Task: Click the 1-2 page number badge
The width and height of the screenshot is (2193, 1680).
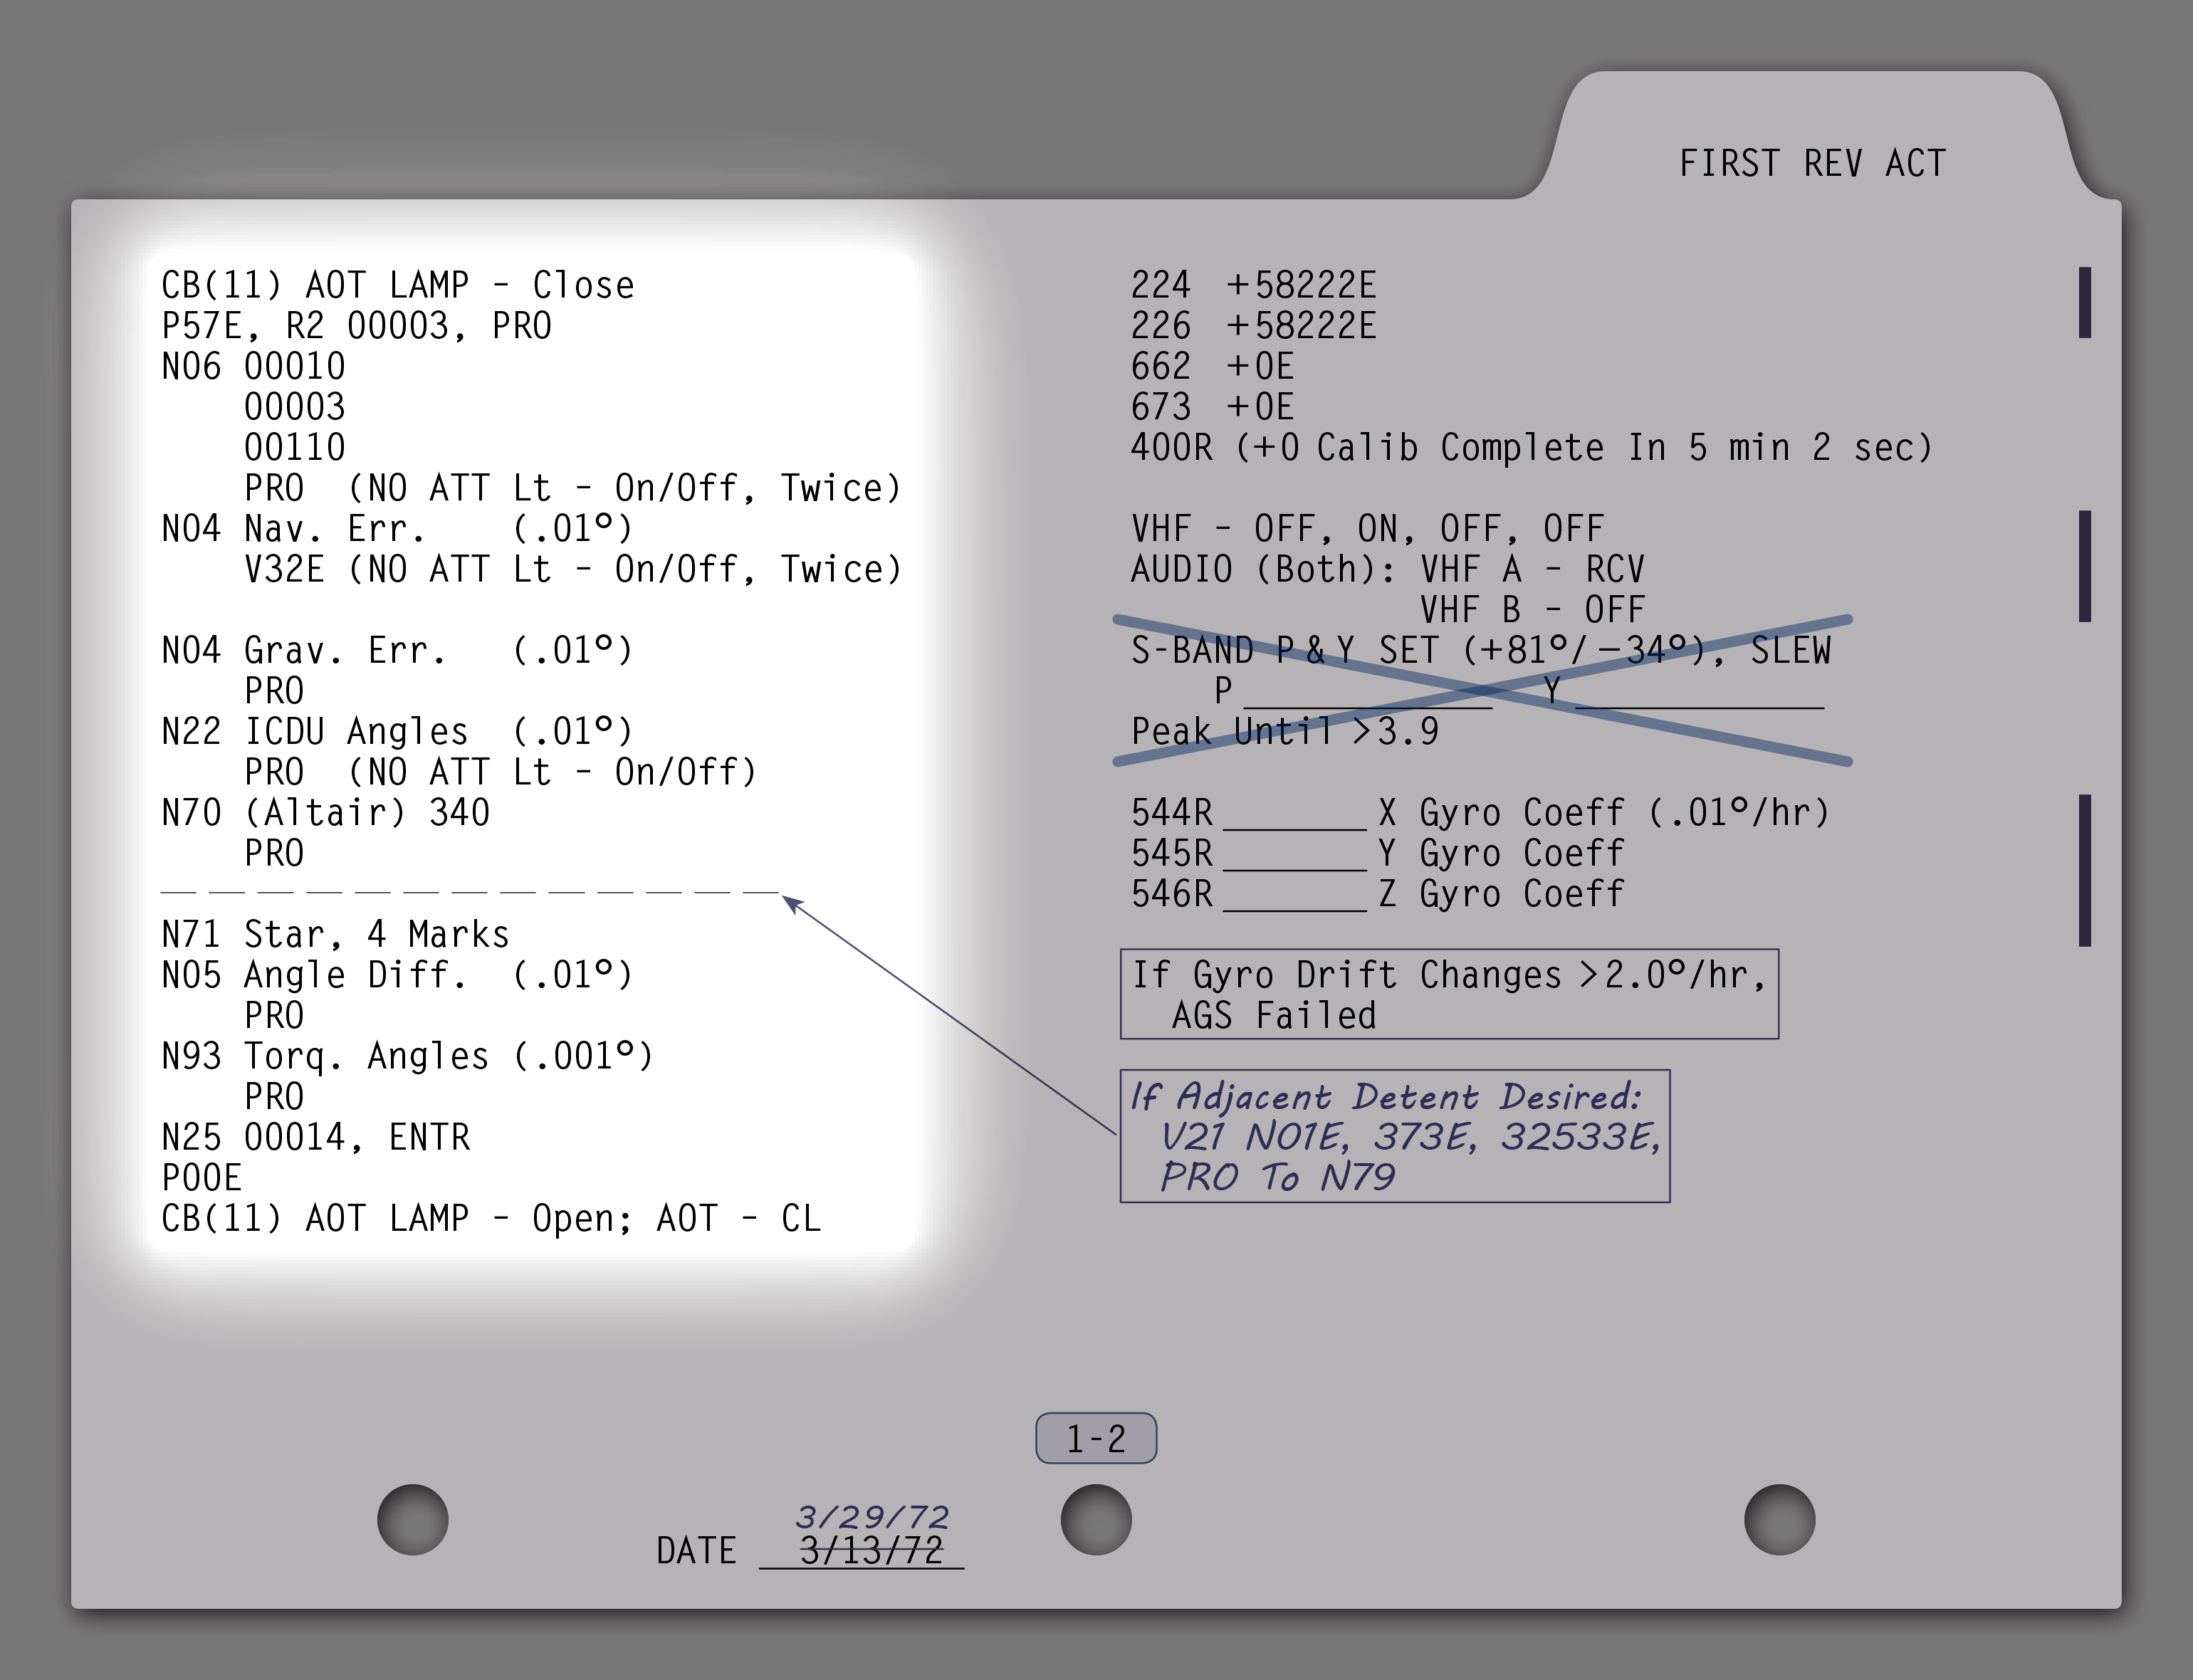Action: point(1096,1438)
